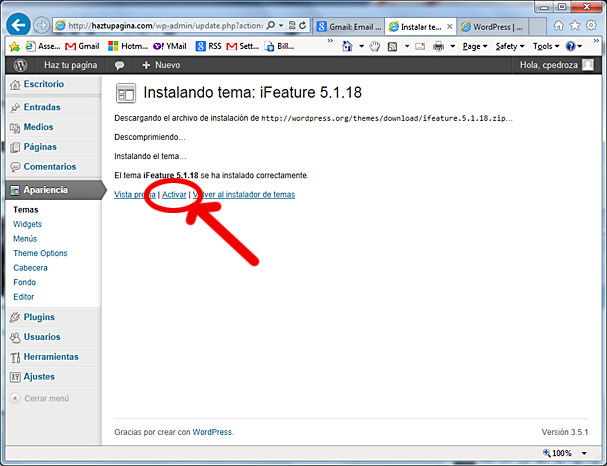The image size is (607, 466).
Task: Click the RSS feeds icon in command bar
Action: pyautogui.click(x=392, y=47)
